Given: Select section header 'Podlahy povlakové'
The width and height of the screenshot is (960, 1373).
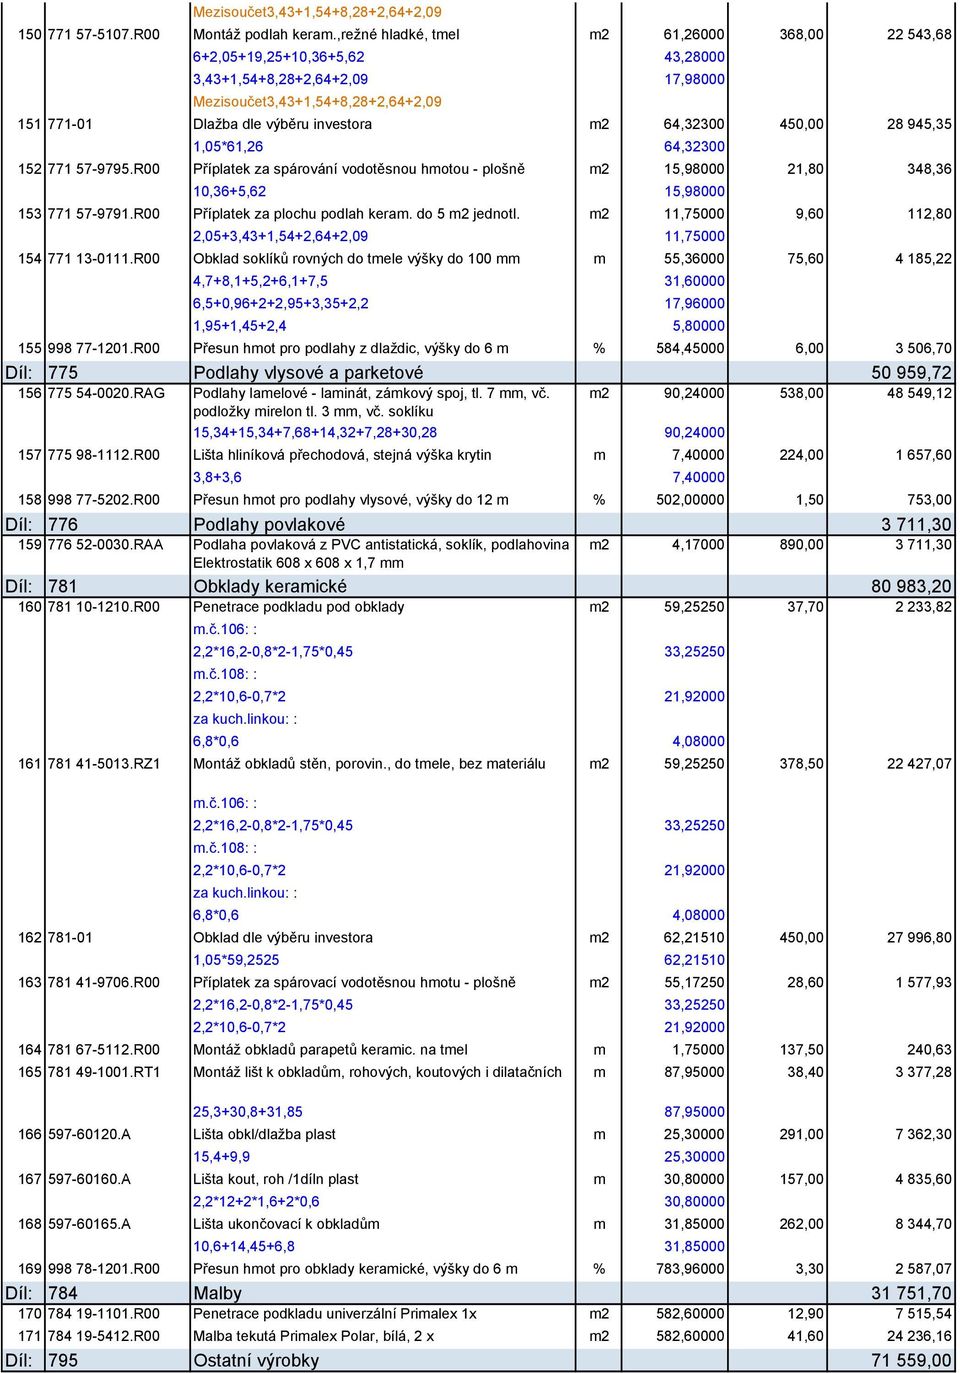Looking at the screenshot, I should [x=269, y=524].
